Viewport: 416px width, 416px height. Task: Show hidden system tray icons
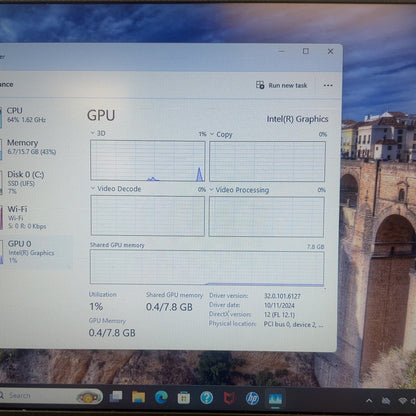click(369, 401)
